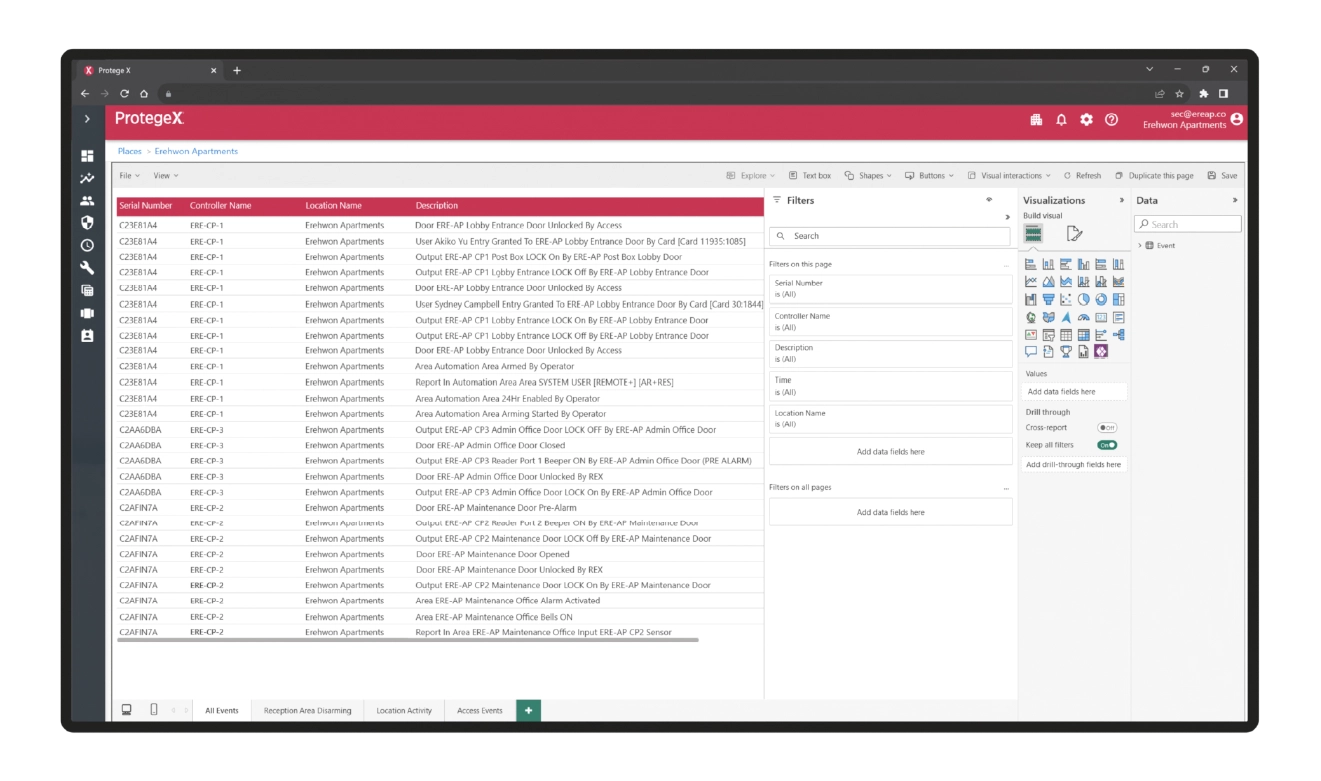Click Duplicate this page
This screenshot has height=781, width=1321.
(1154, 175)
